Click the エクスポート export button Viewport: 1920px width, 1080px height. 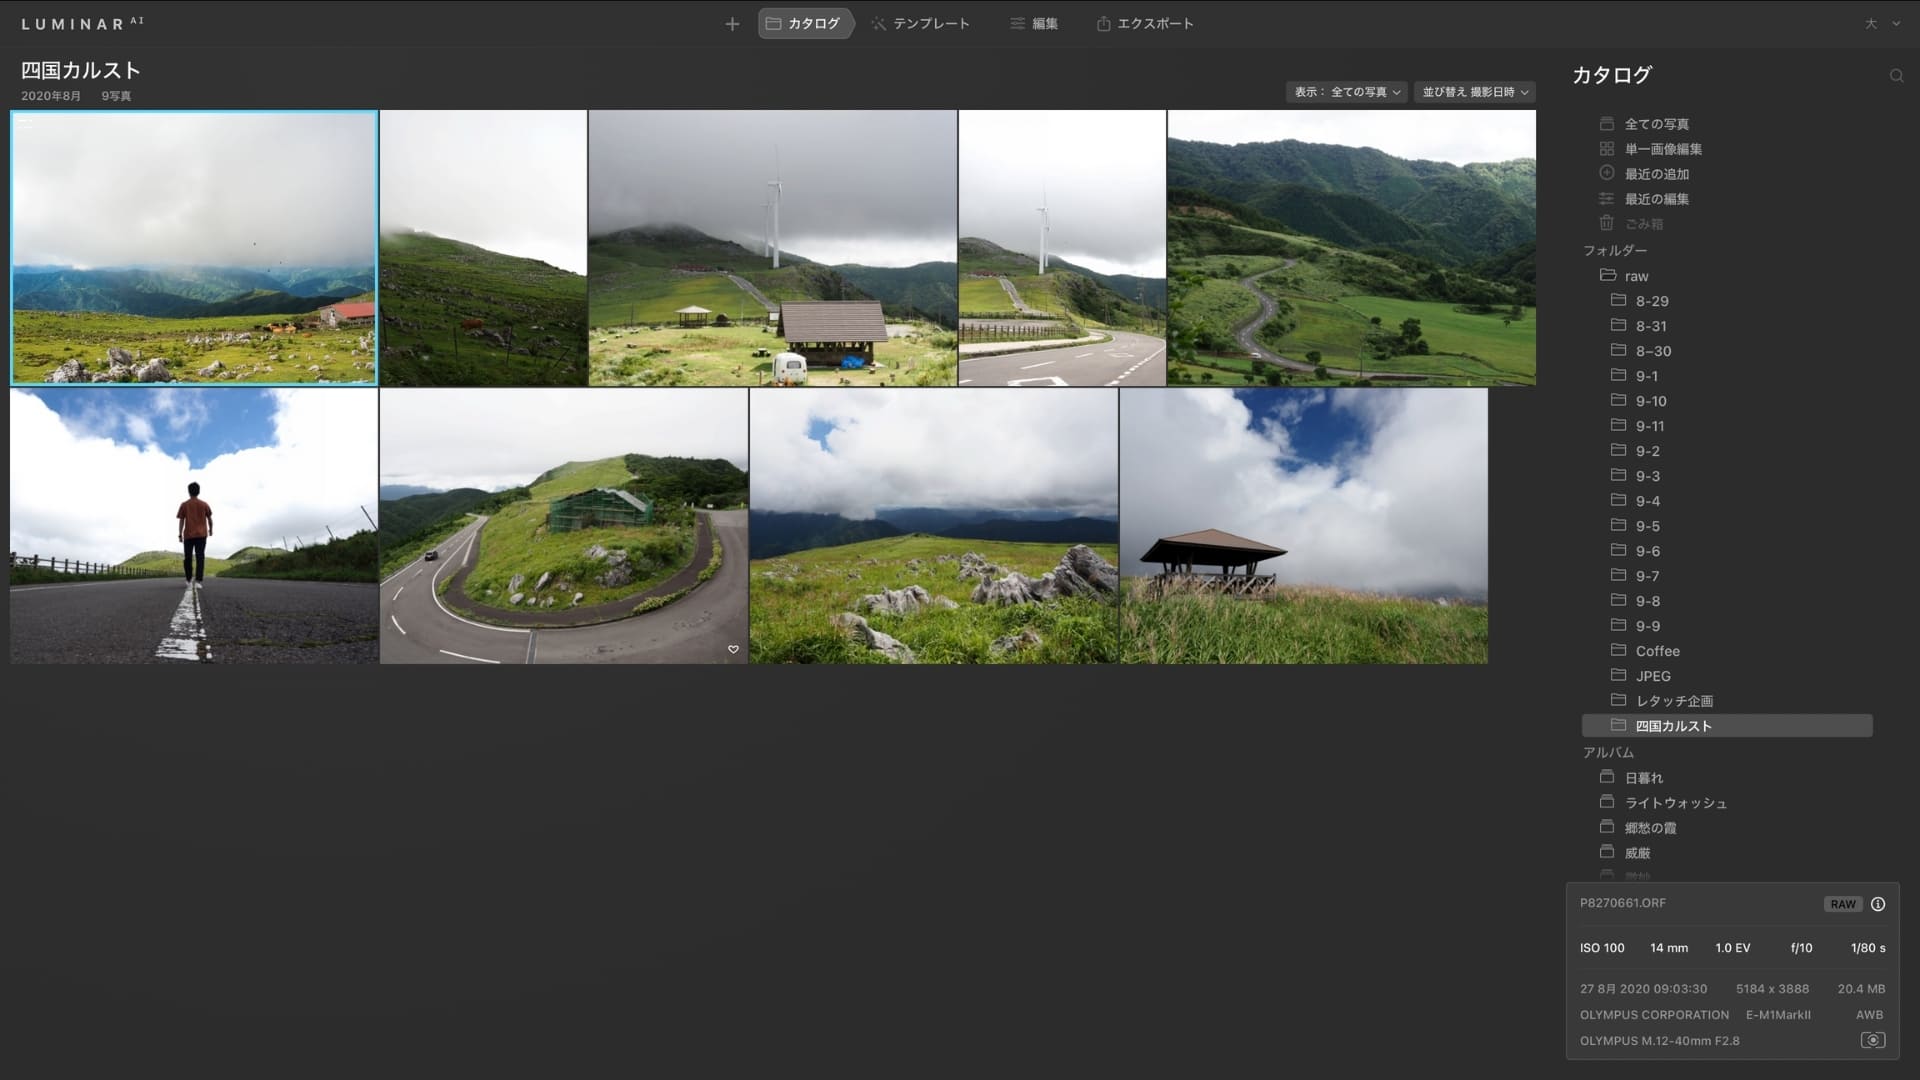tap(1145, 24)
